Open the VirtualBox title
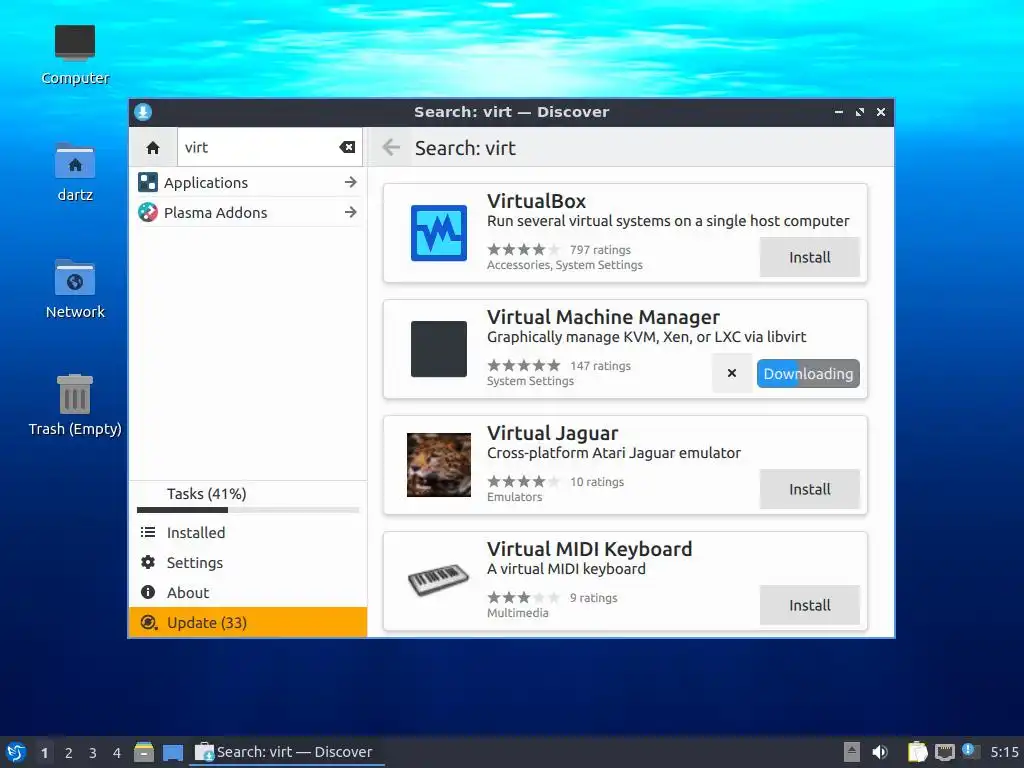1024x768 pixels. tap(536, 201)
